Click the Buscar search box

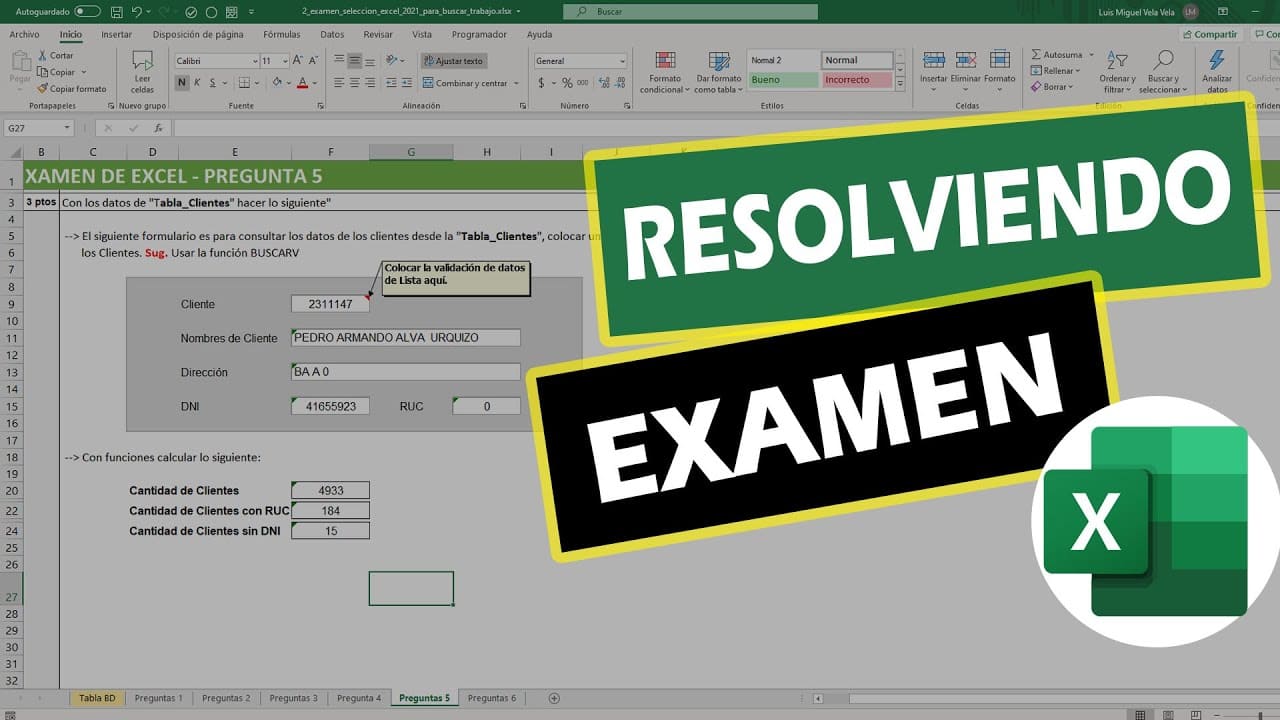(x=690, y=11)
